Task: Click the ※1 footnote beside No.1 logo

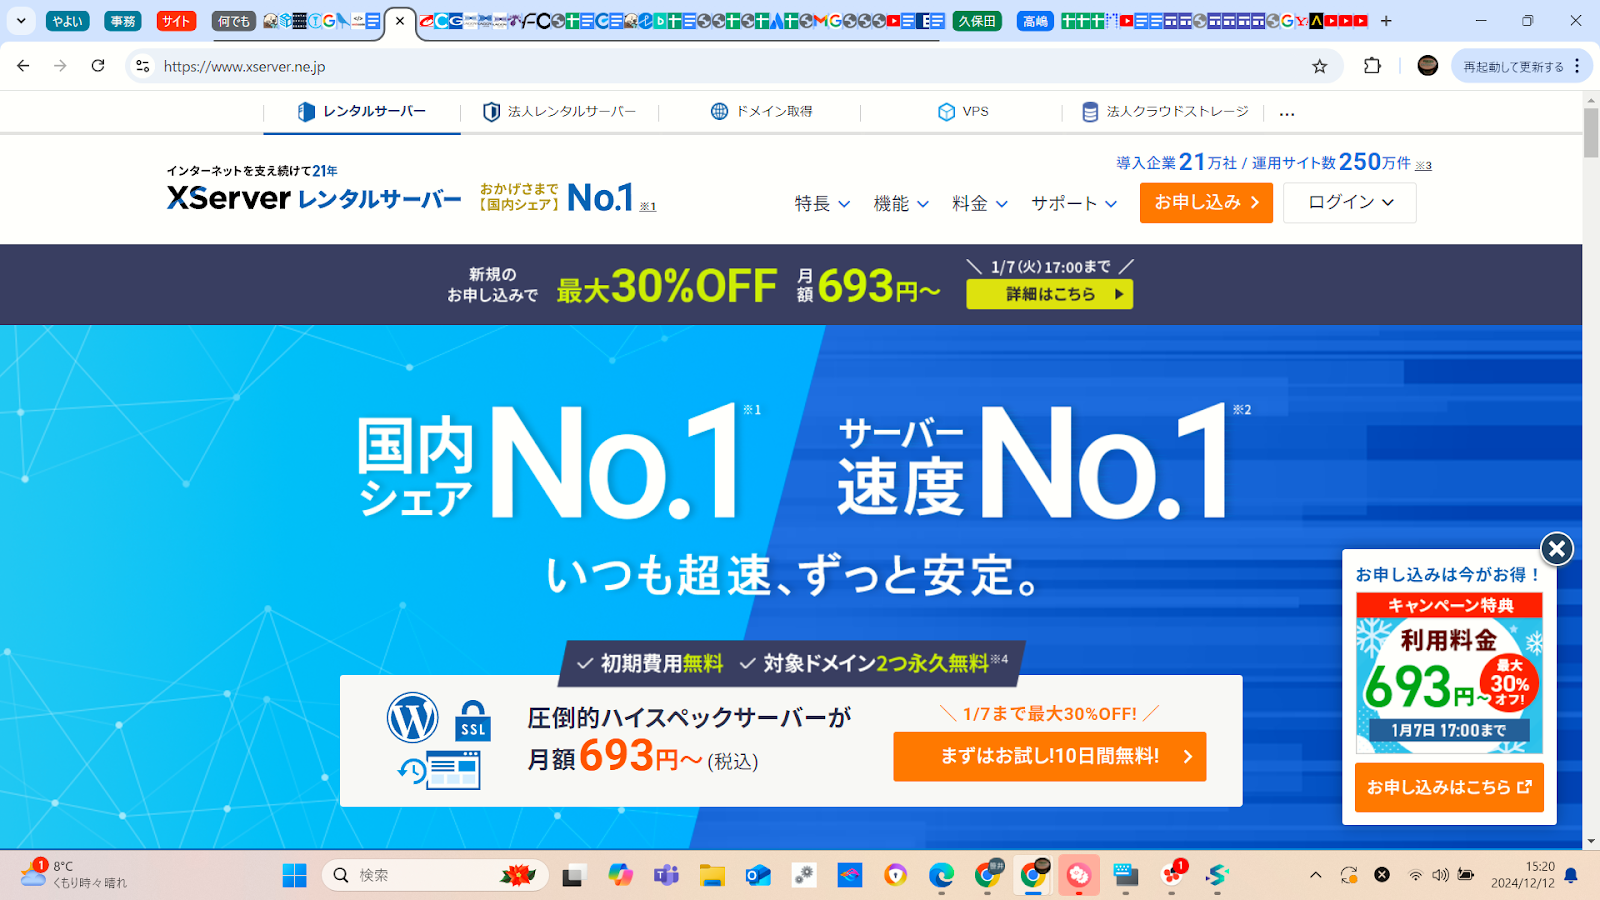Action: click(648, 207)
